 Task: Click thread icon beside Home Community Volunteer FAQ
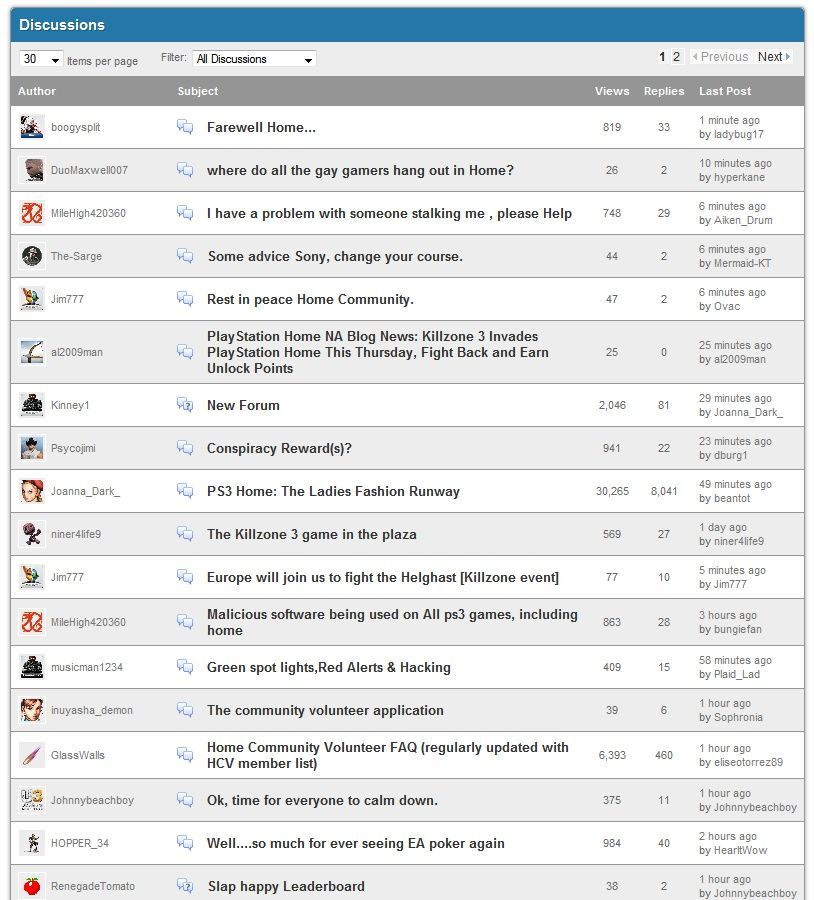click(x=185, y=755)
